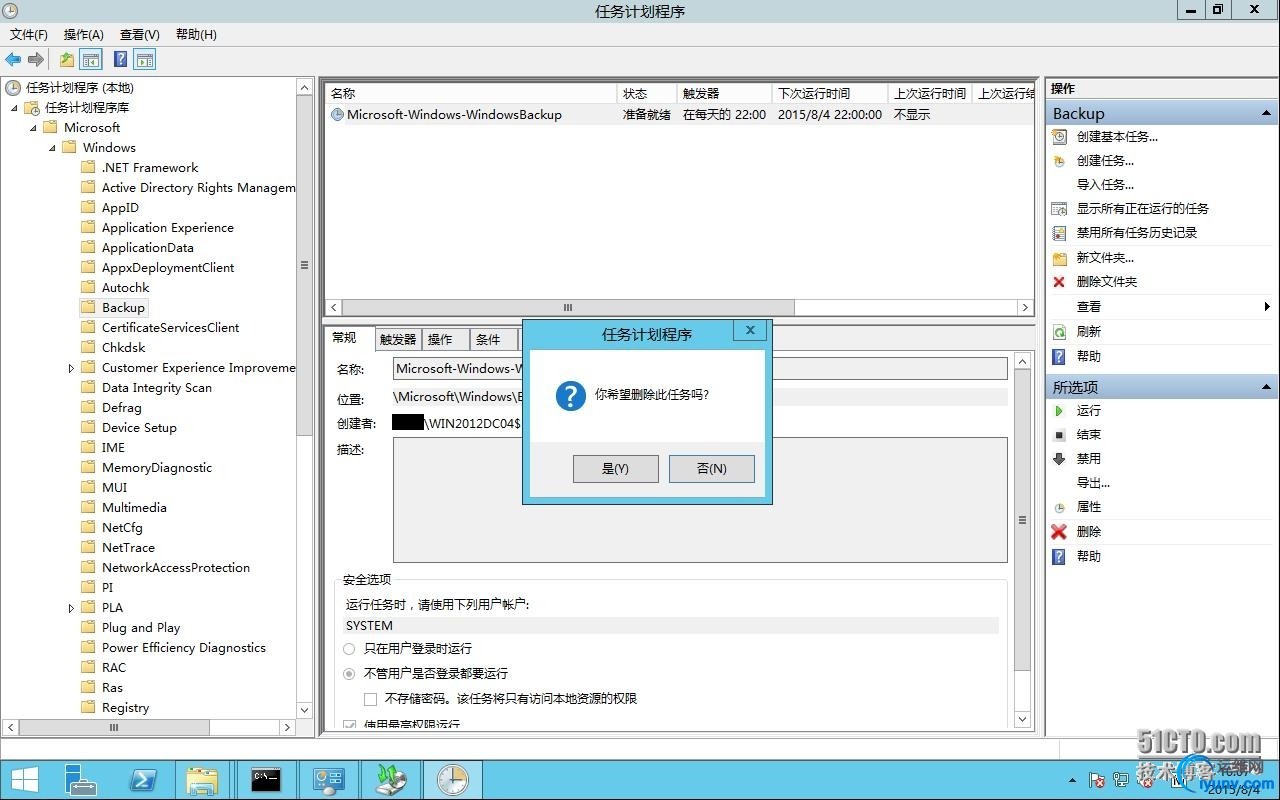Collapse the Backup actions section arrow
The height and width of the screenshot is (800, 1280).
coord(1266,114)
